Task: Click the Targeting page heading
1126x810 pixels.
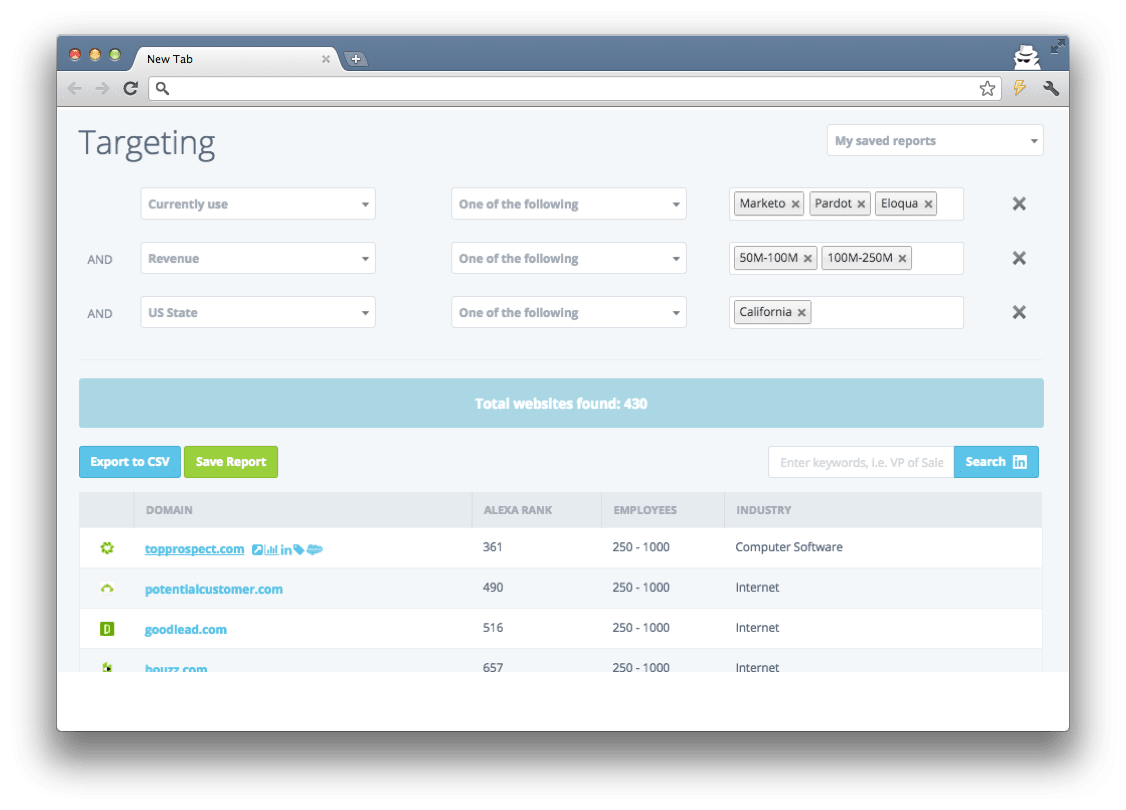Action: pos(146,144)
